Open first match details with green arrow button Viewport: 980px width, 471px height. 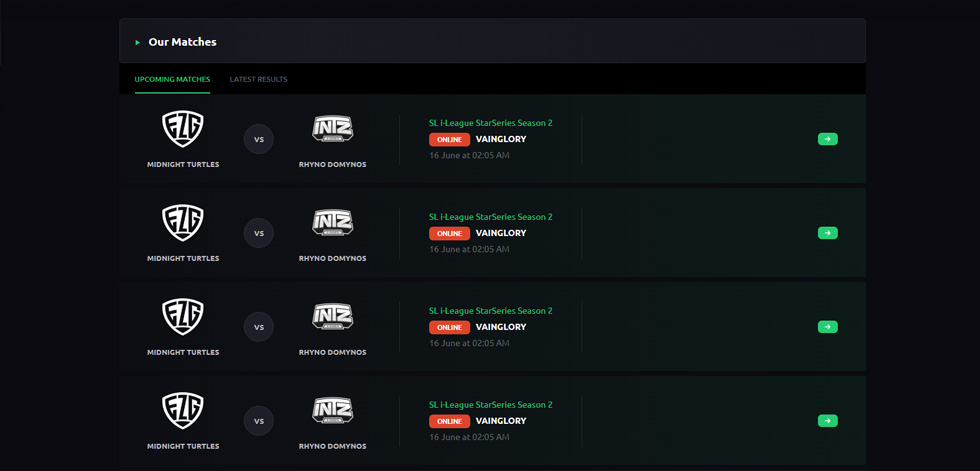(x=828, y=139)
